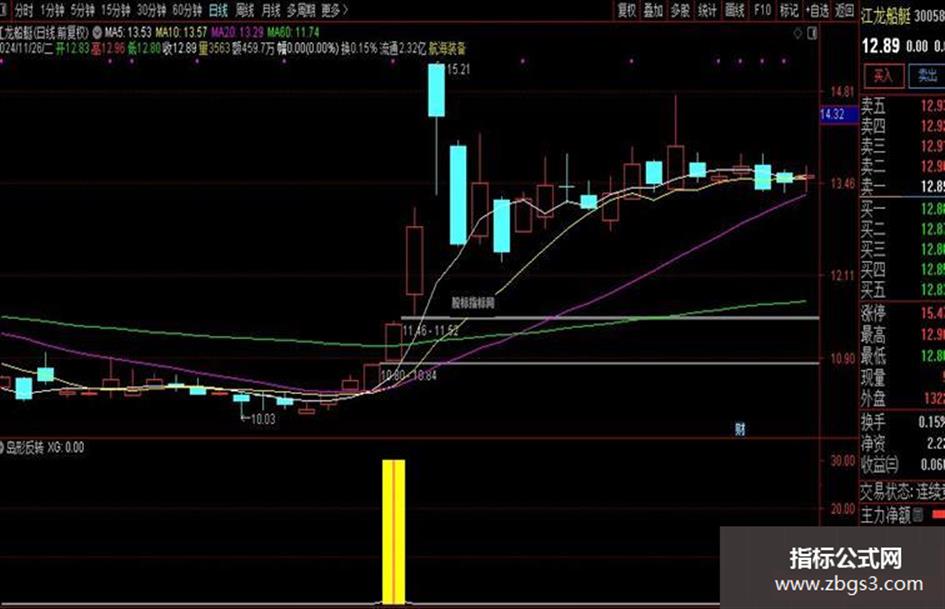Click the 11.46 - 11.52 gap label

(x=430, y=330)
